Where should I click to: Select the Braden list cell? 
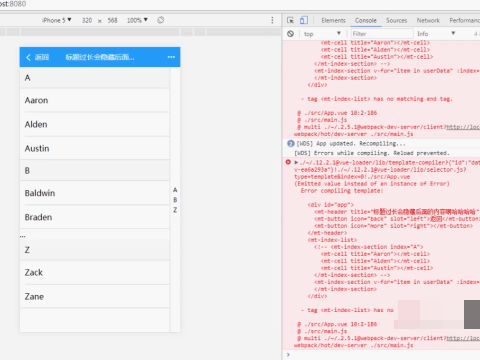point(95,217)
